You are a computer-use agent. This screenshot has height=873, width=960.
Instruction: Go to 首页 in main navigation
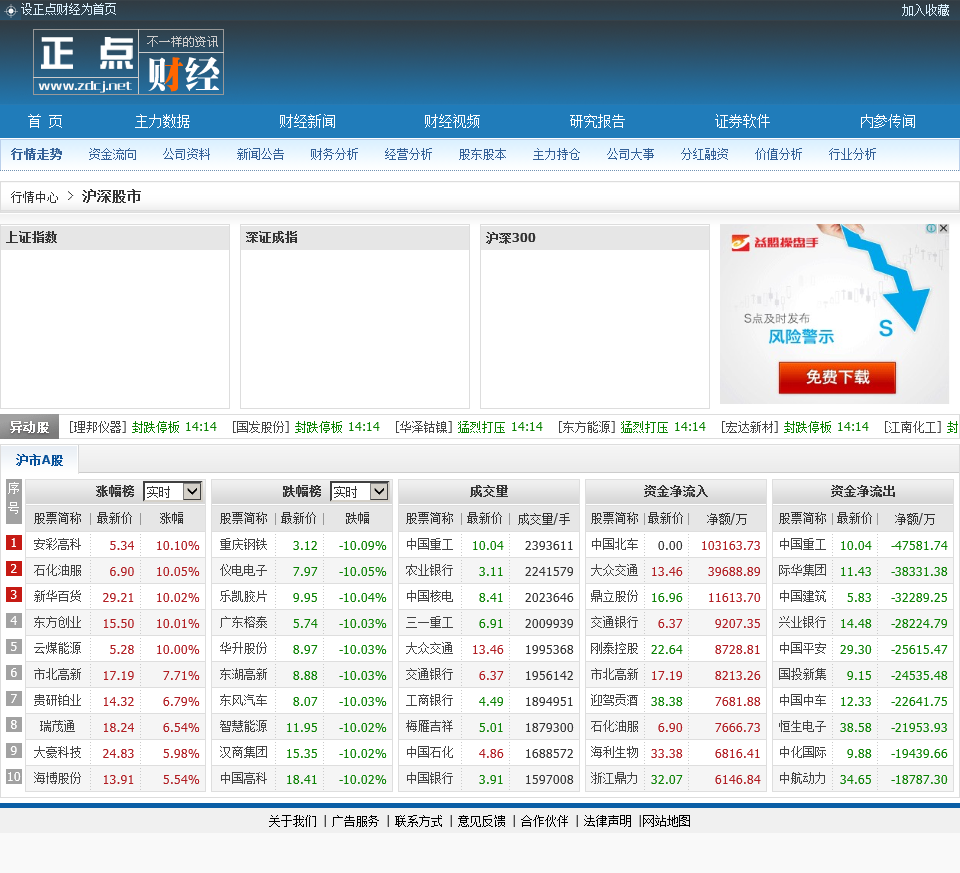(x=45, y=121)
